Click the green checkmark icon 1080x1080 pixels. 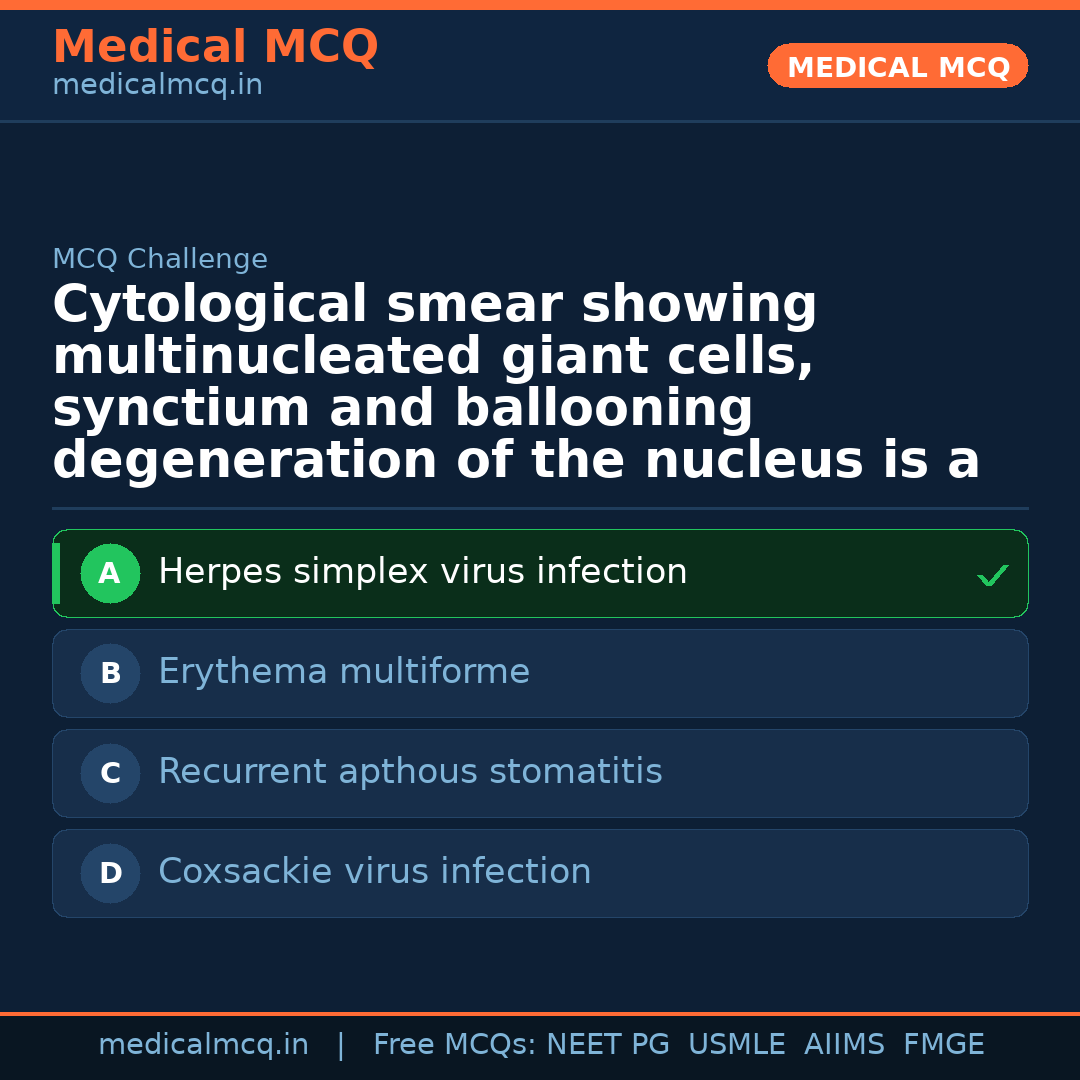tap(992, 576)
